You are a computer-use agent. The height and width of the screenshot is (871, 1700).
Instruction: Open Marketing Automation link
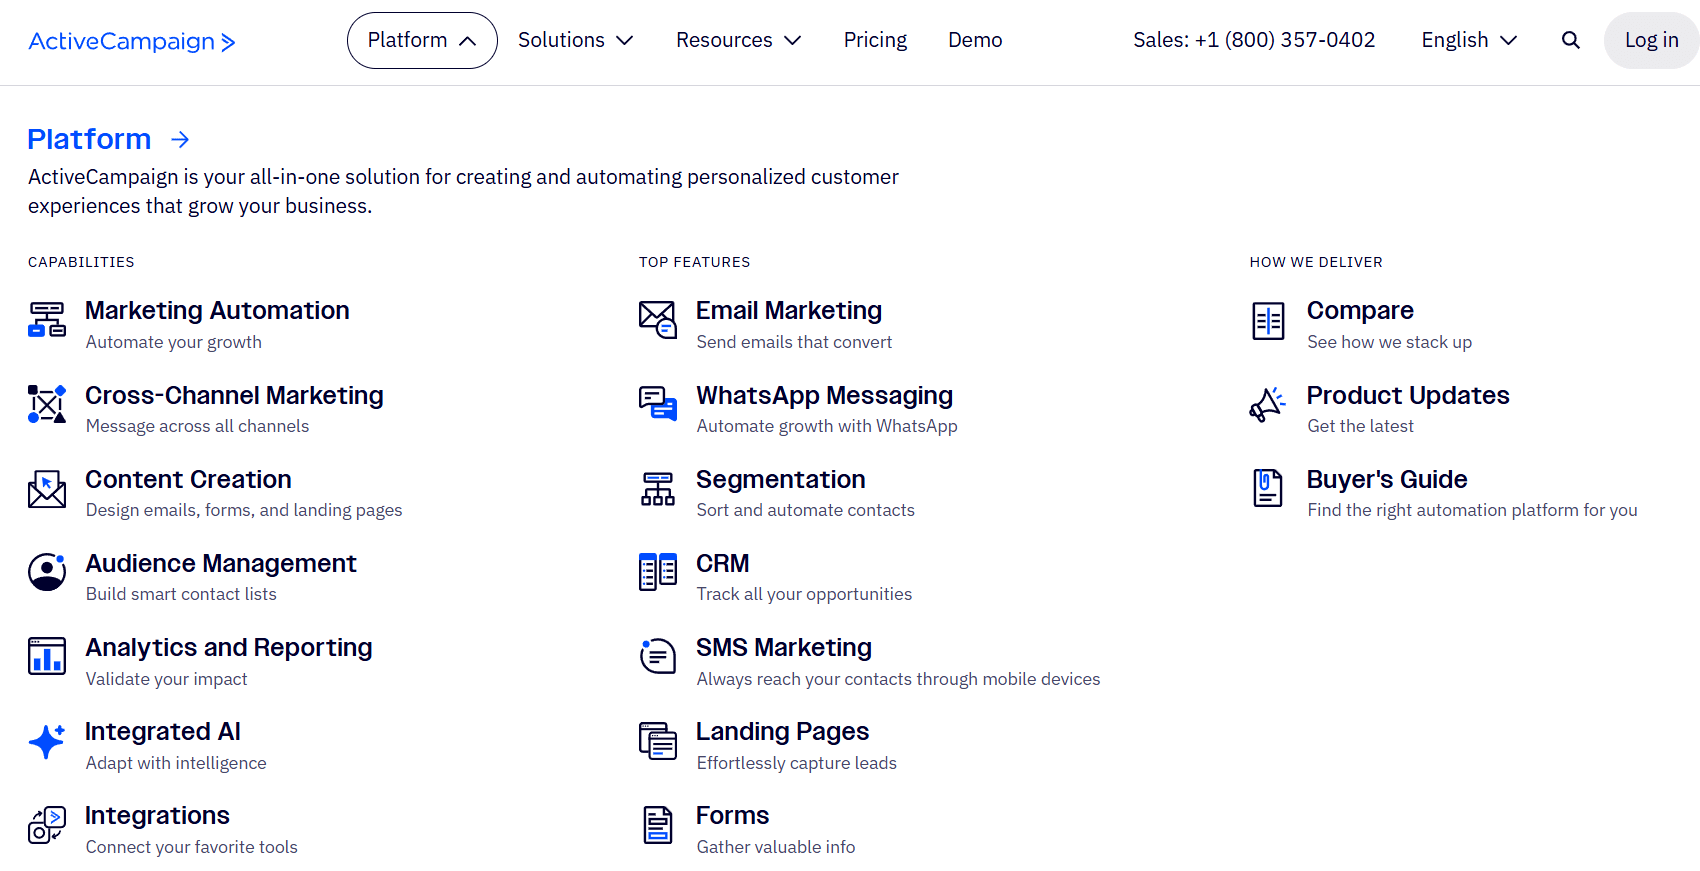click(217, 311)
